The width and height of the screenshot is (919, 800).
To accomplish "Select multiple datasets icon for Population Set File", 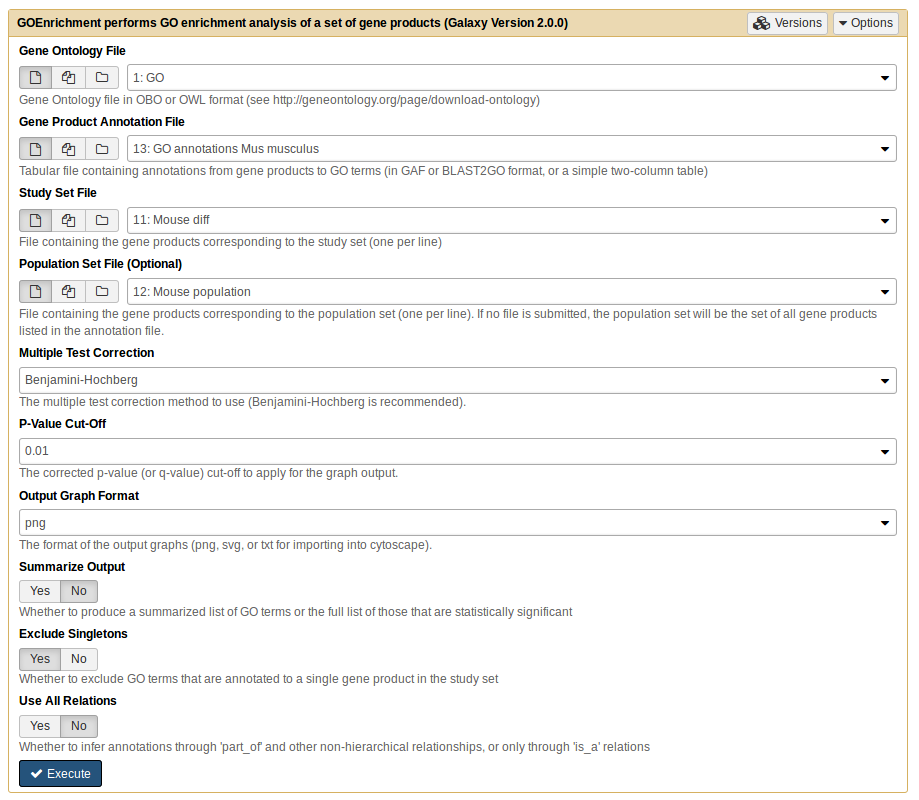I will tap(69, 291).
